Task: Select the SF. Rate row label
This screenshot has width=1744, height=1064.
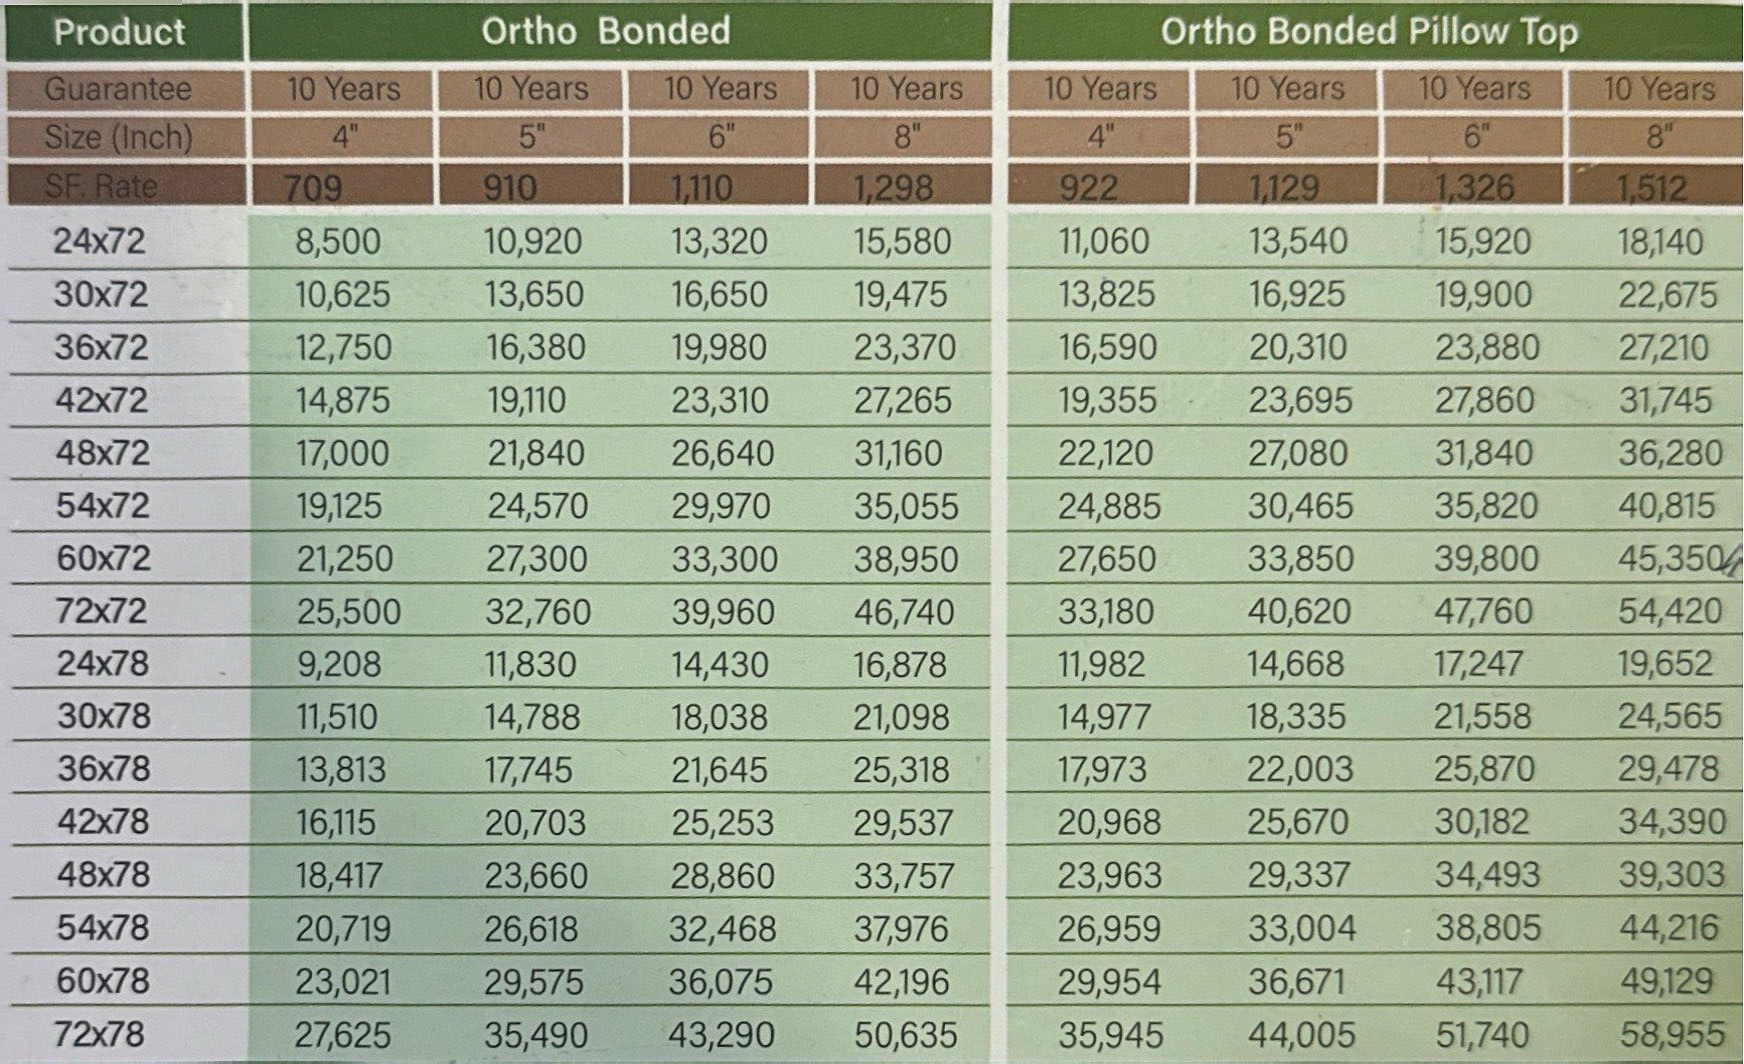Action: tap(102, 186)
